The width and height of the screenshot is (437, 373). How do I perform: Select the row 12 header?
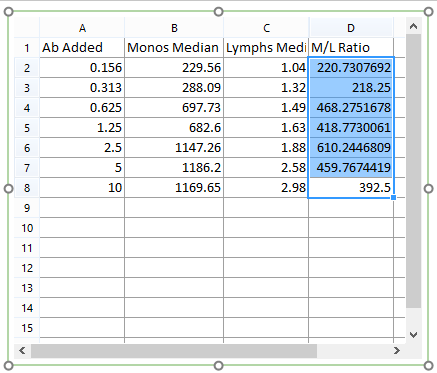tap(27, 268)
